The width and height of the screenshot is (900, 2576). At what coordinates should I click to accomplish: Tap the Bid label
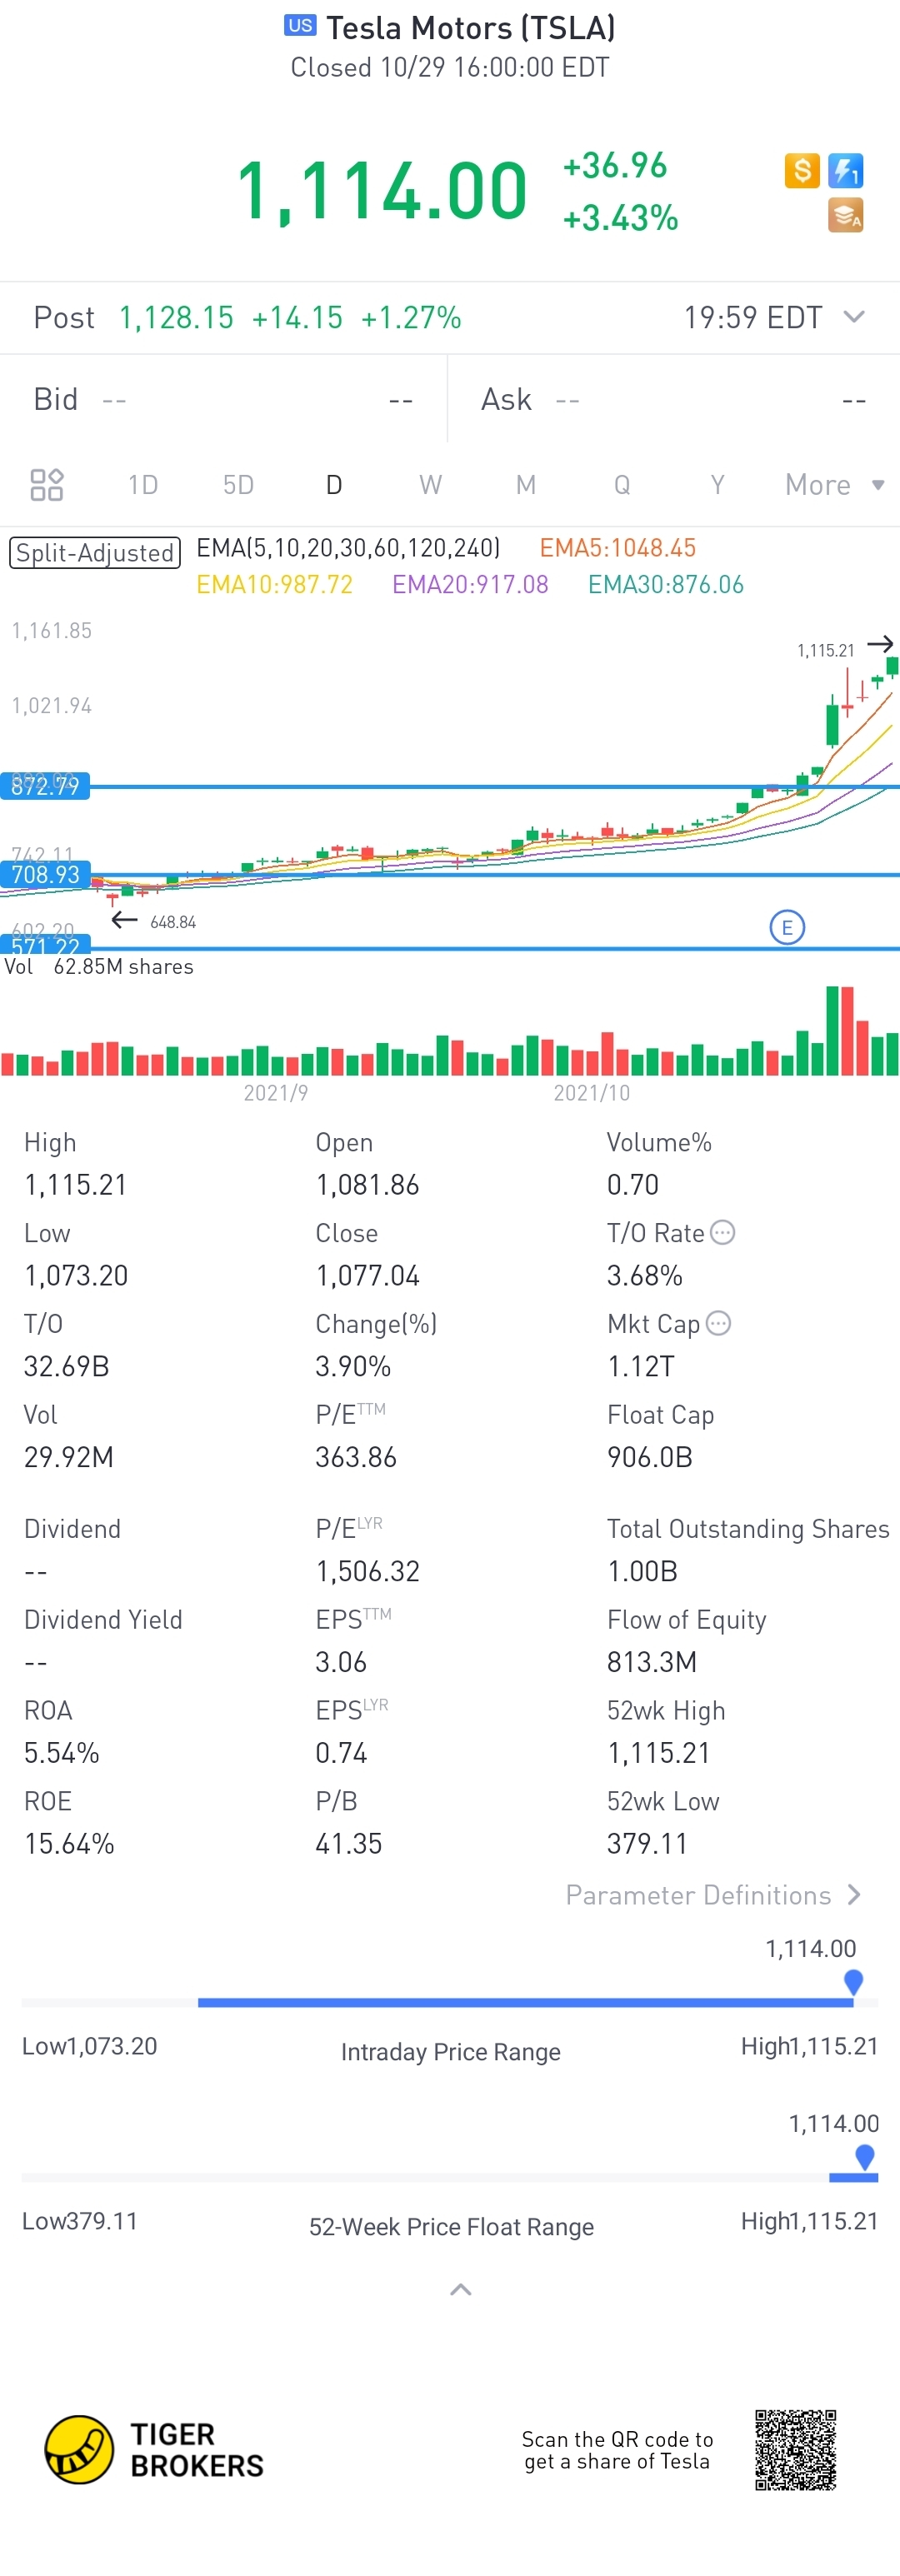tap(56, 399)
